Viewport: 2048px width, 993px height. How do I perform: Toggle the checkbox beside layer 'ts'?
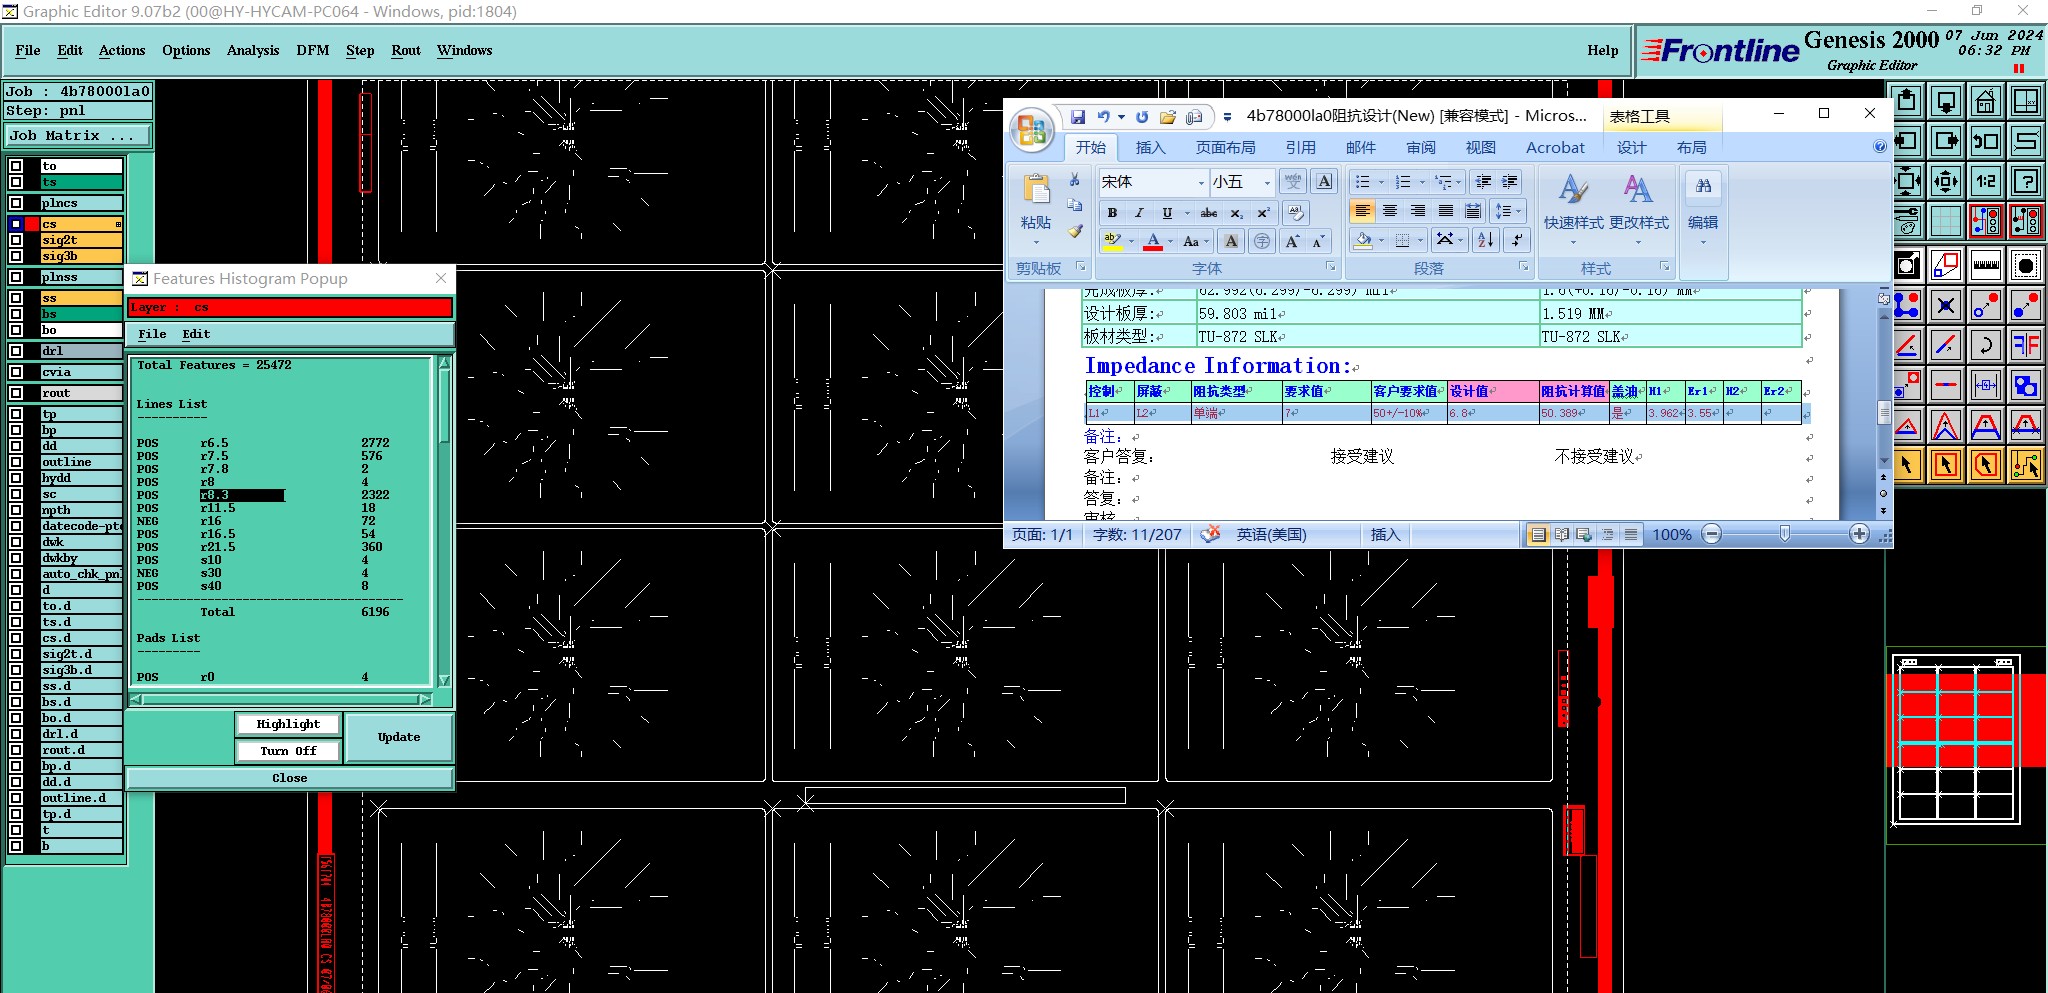[16, 182]
